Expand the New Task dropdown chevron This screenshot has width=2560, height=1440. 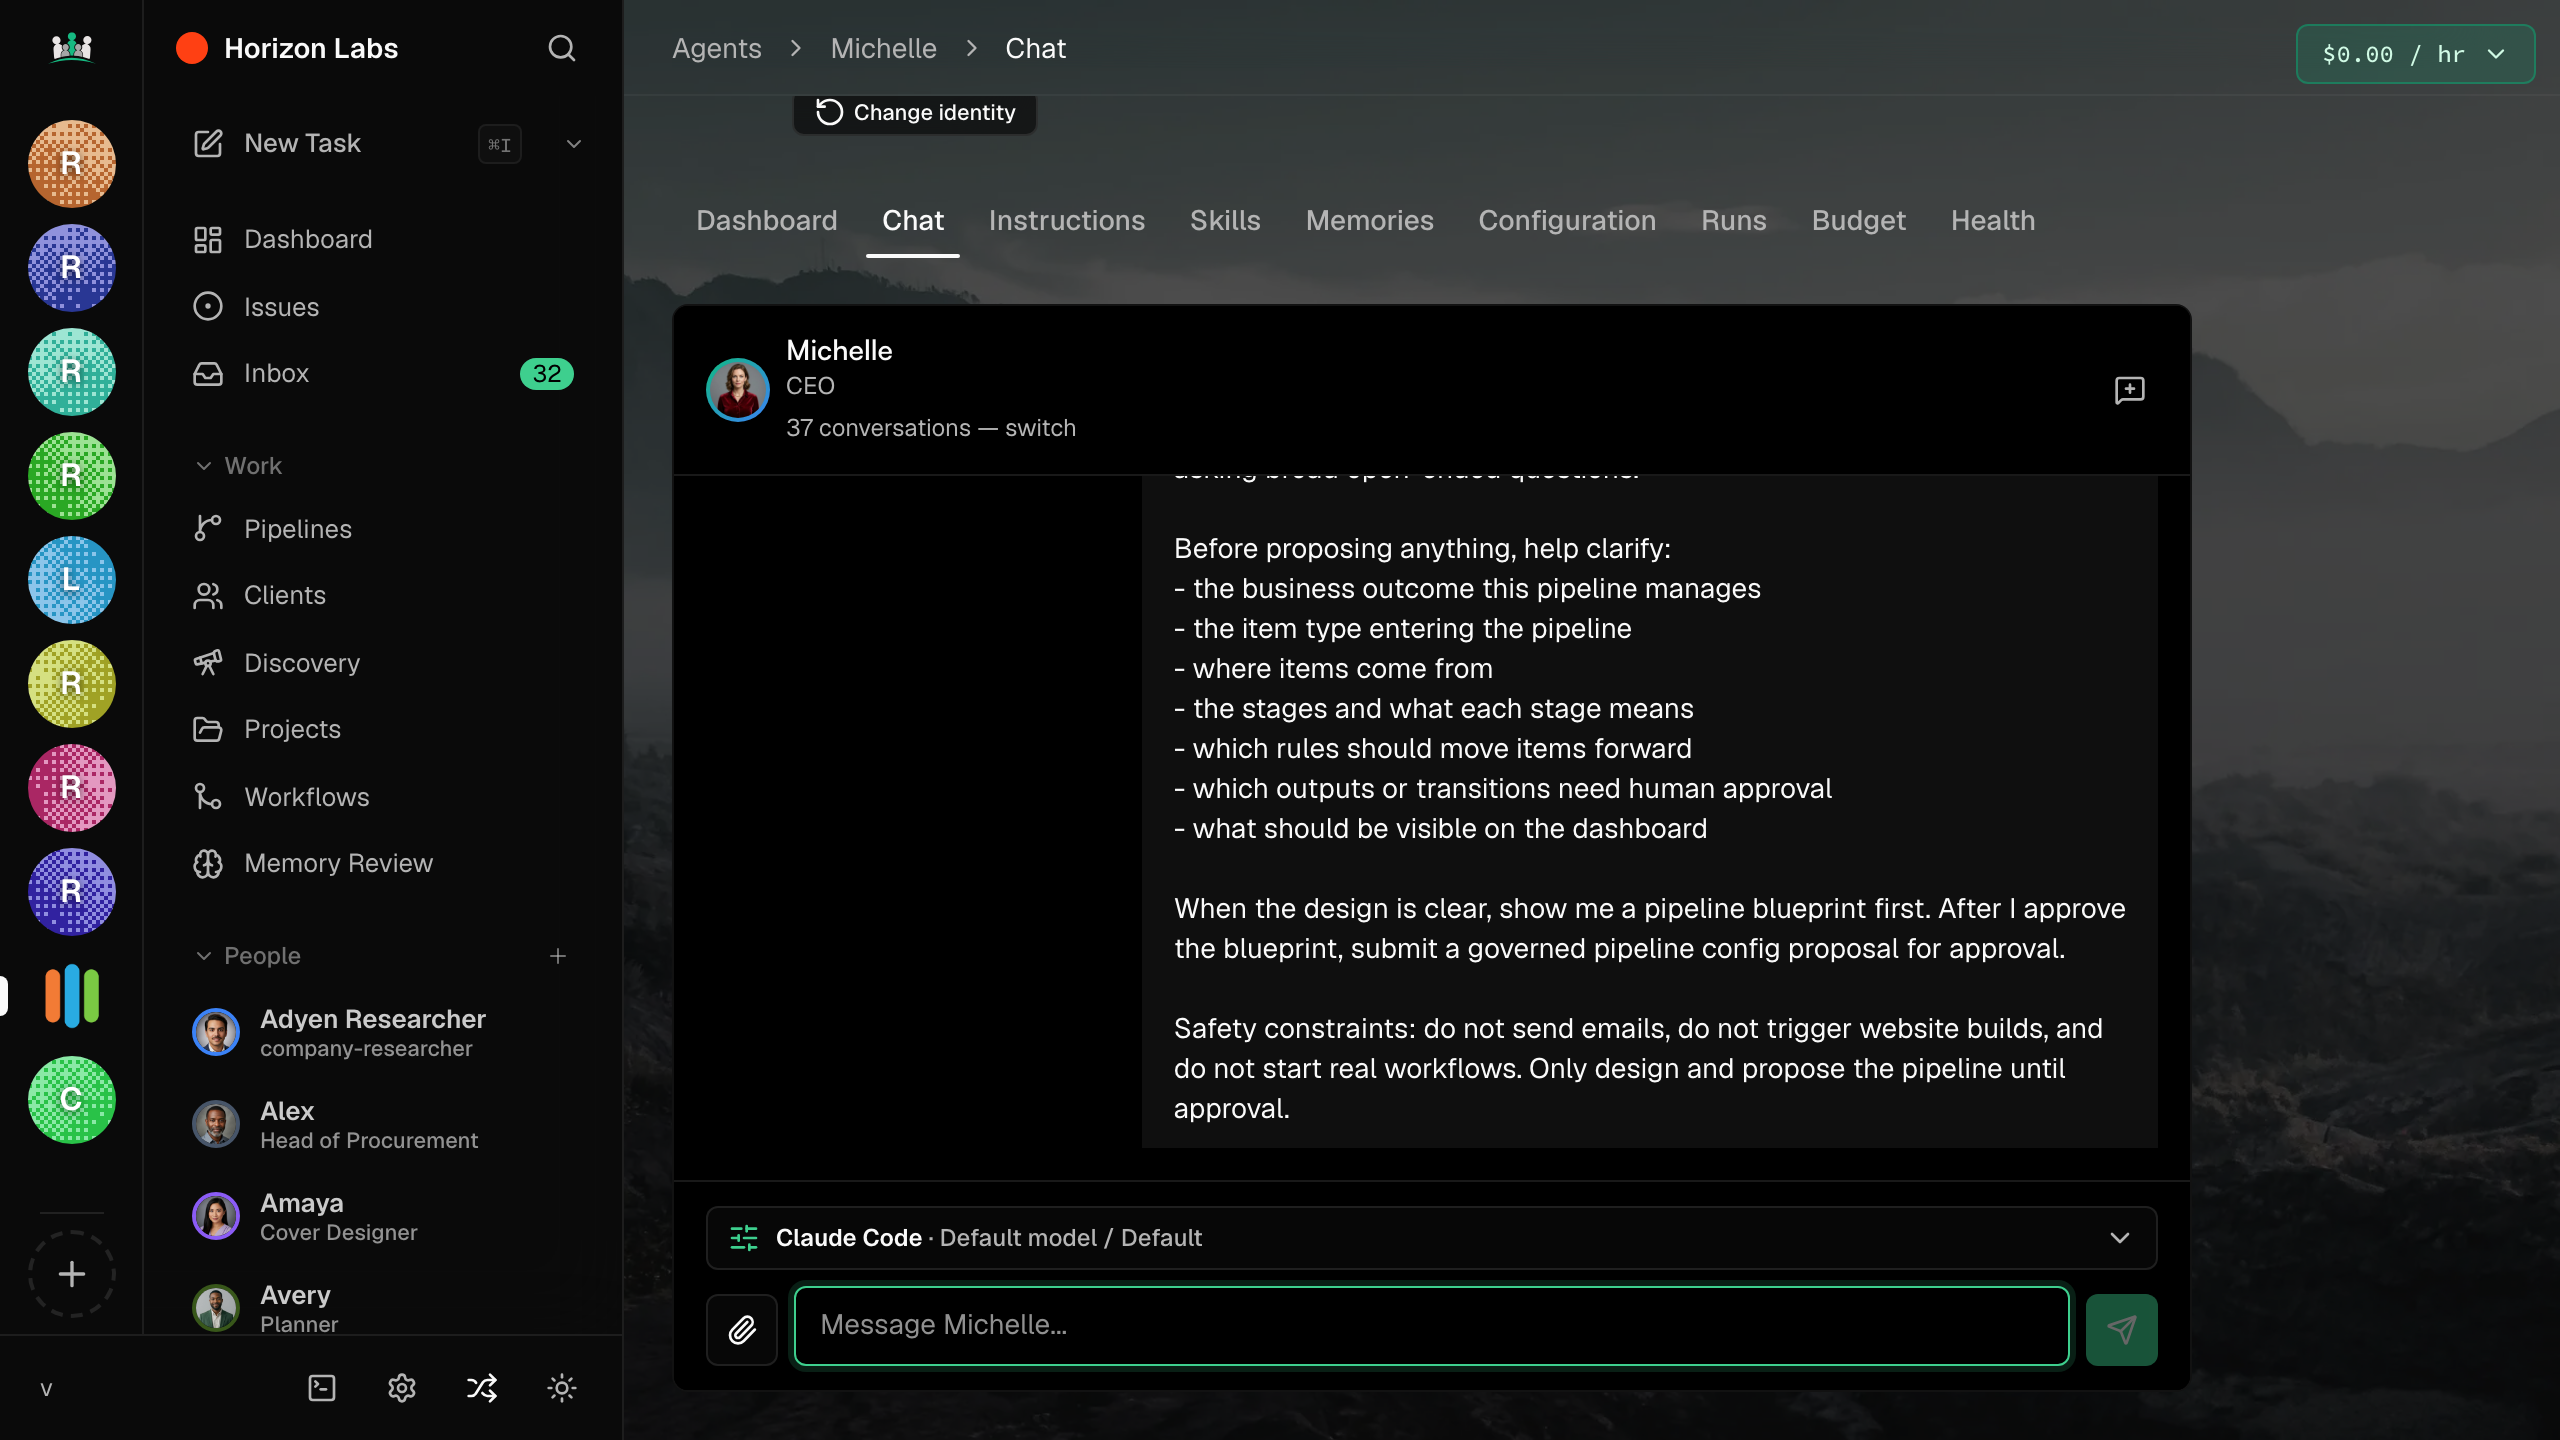(x=574, y=144)
